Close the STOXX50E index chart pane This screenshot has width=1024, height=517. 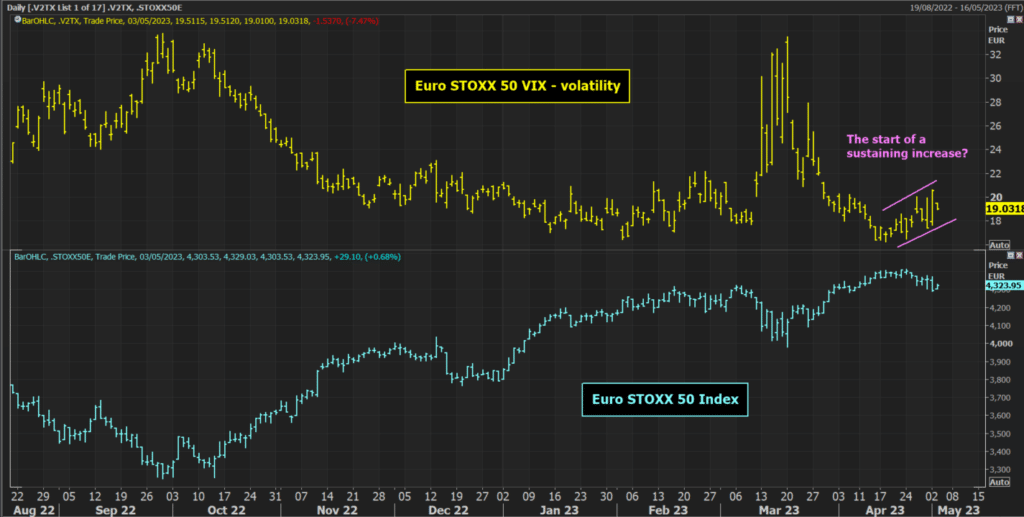[1019, 256]
